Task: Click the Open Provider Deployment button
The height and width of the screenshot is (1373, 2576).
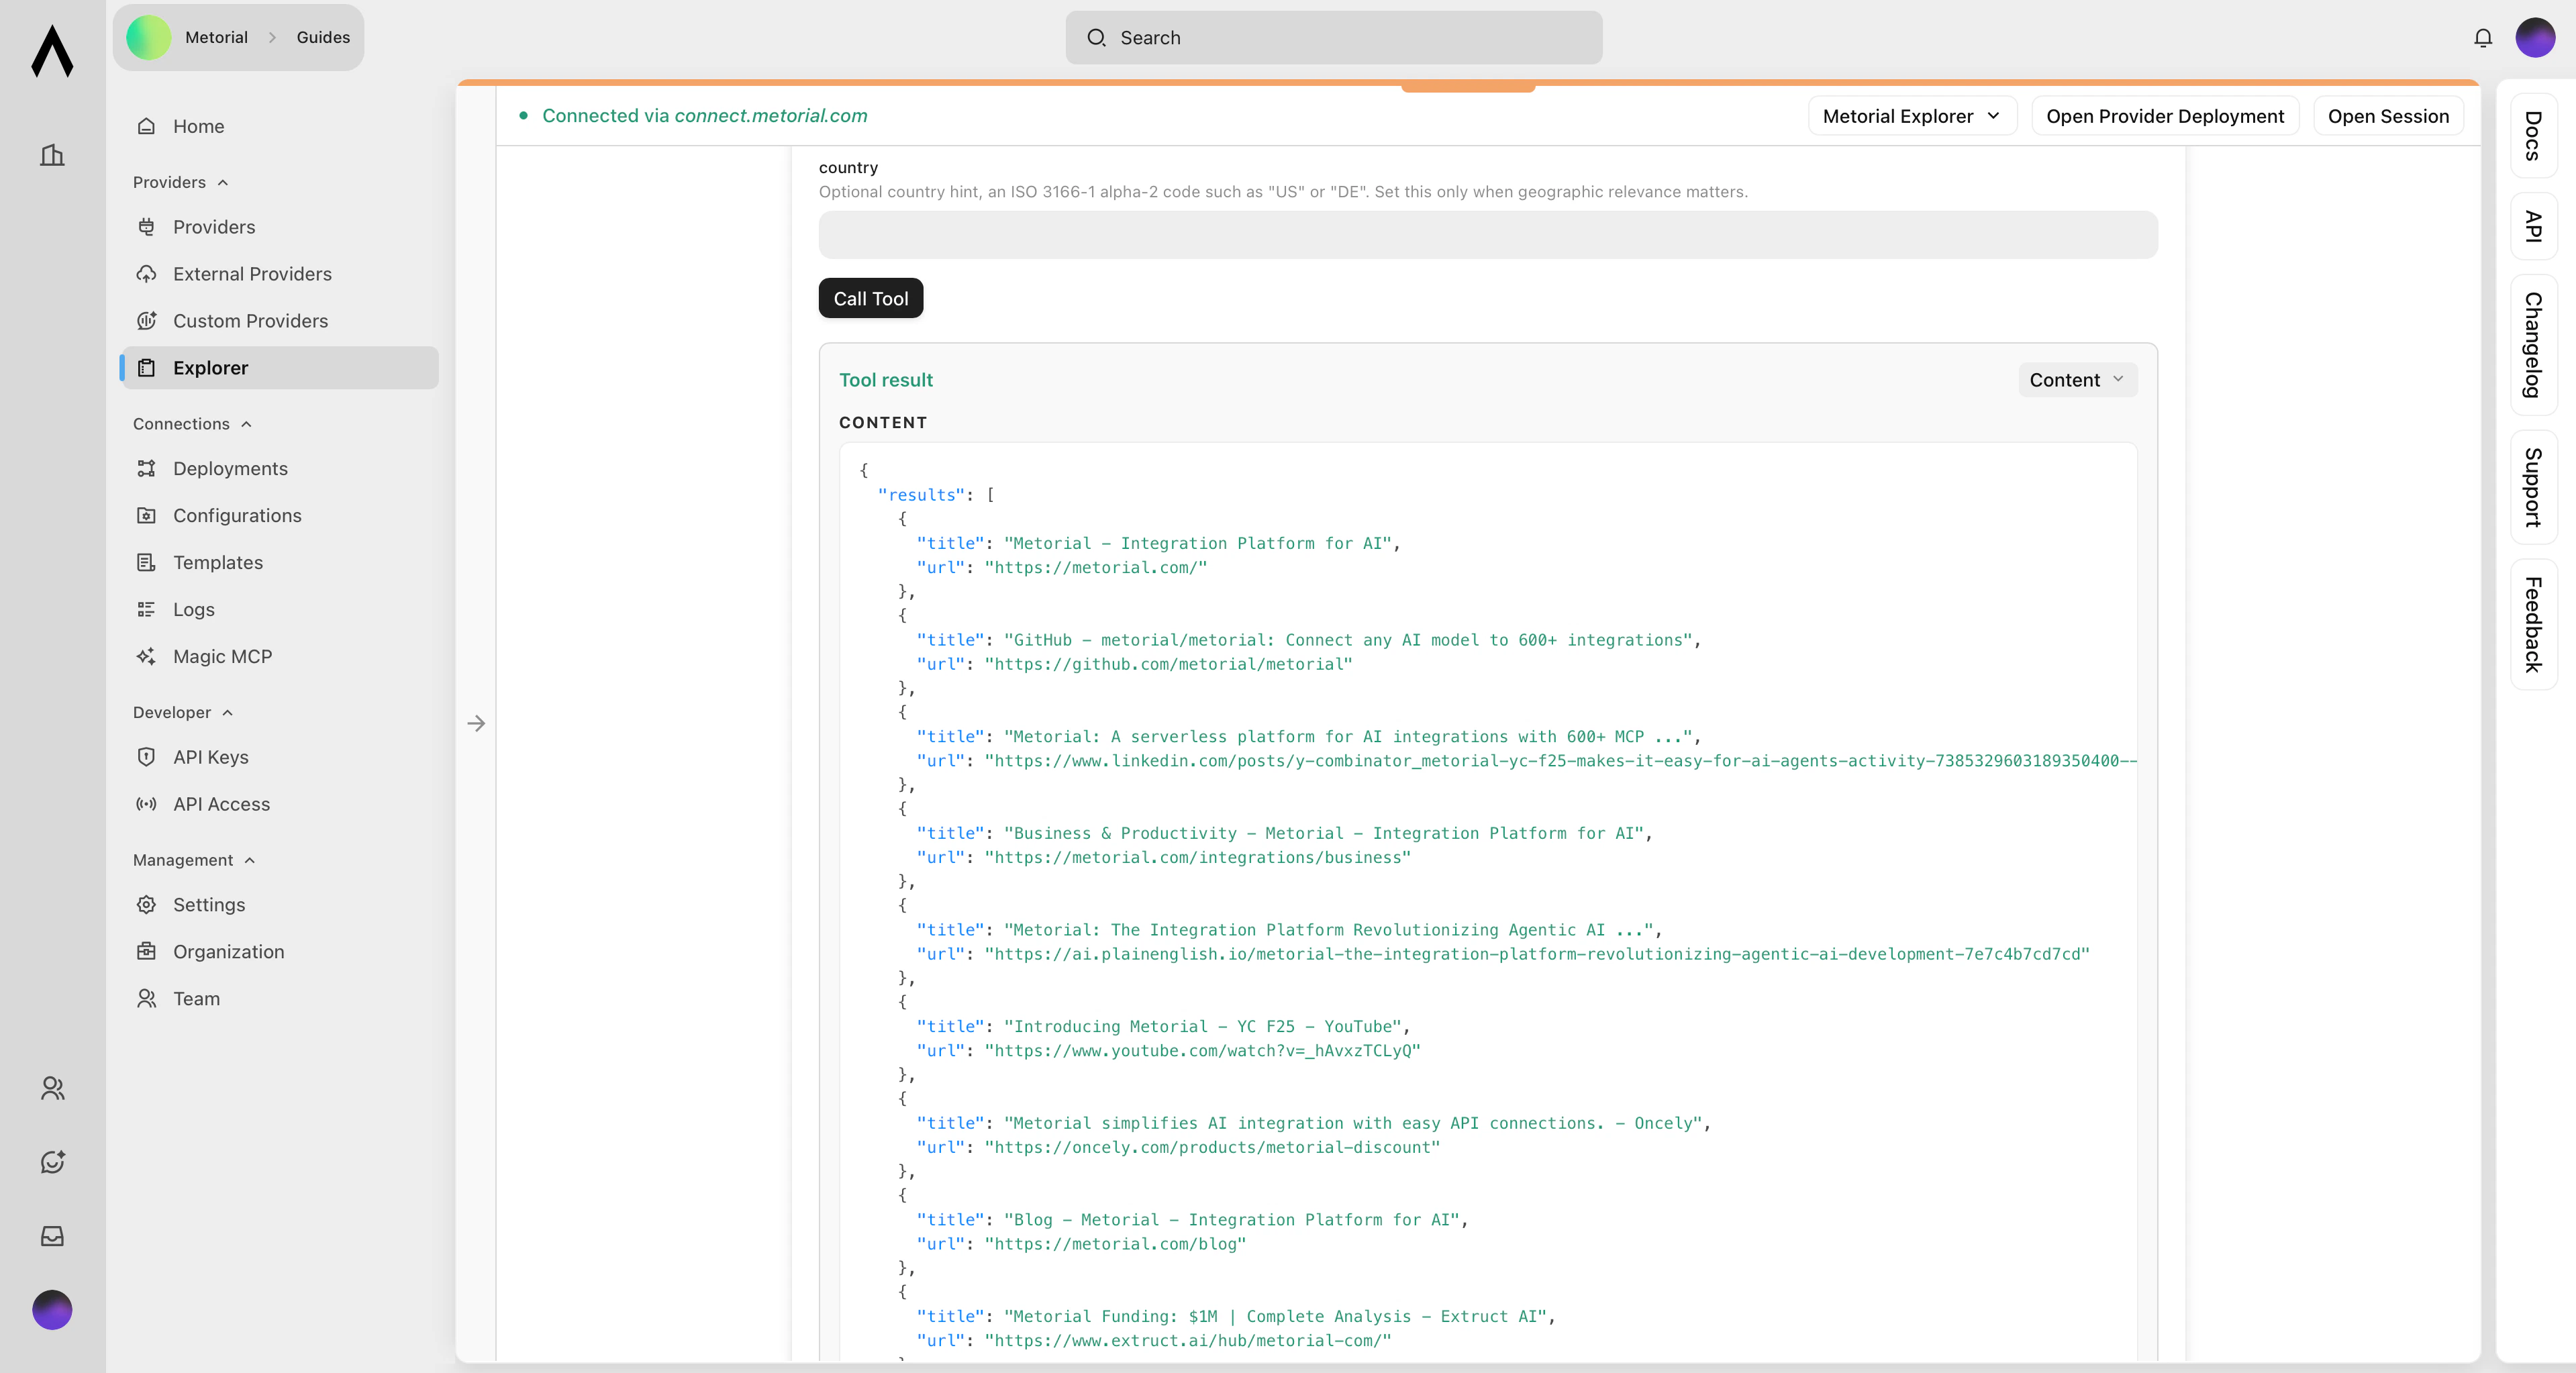Action: point(2164,116)
